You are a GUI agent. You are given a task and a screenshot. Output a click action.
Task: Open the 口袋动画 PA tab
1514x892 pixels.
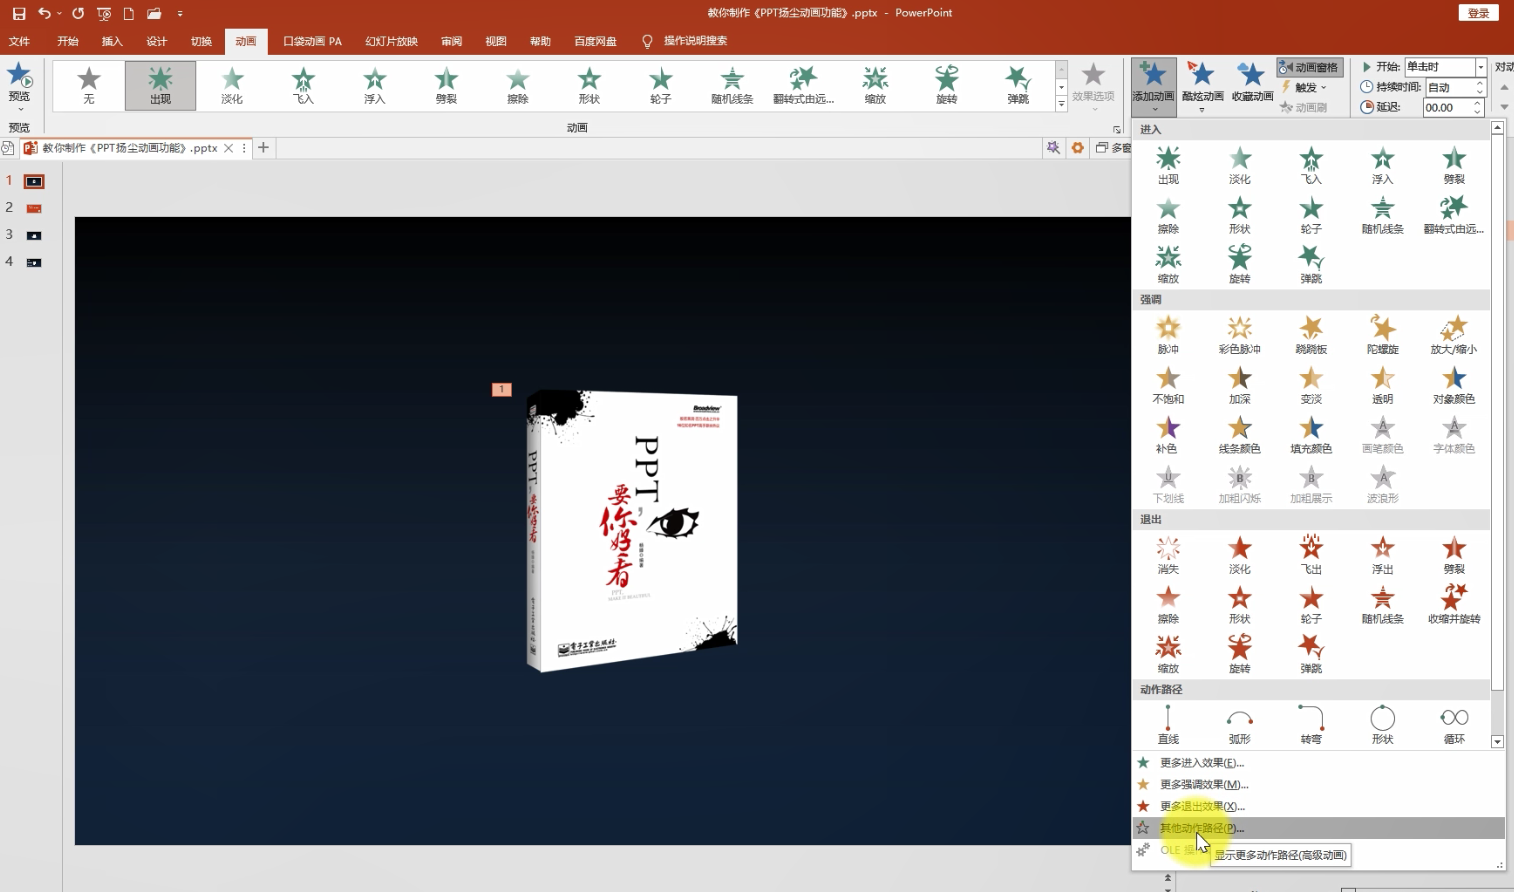pyautogui.click(x=312, y=41)
